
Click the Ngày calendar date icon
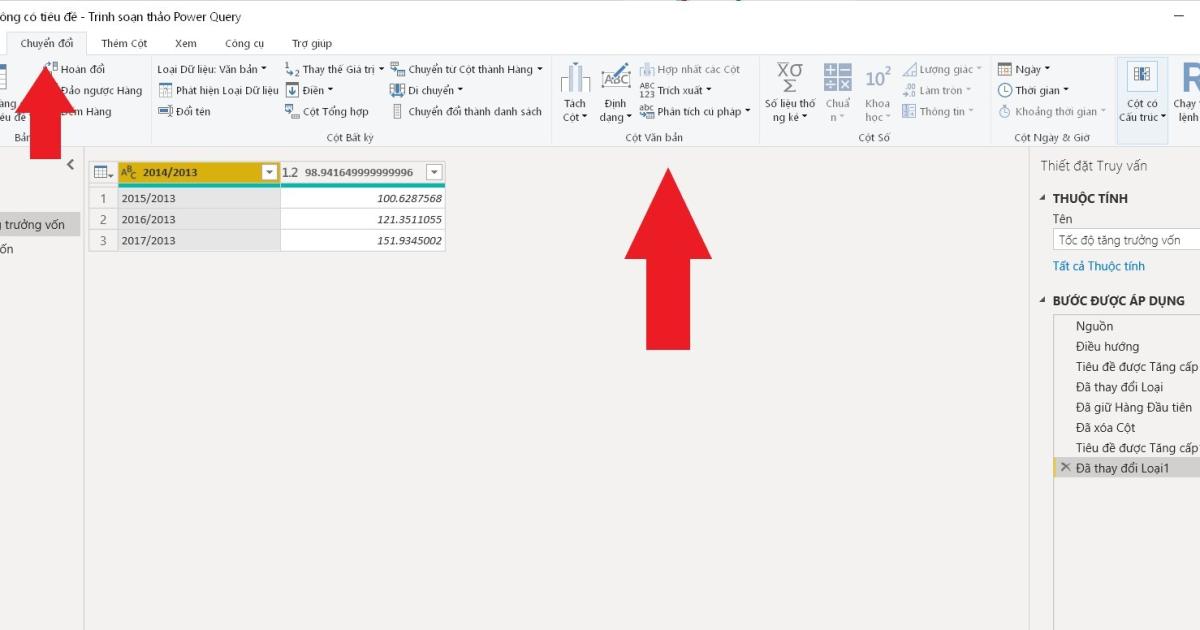pyautogui.click(x=1005, y=69)
